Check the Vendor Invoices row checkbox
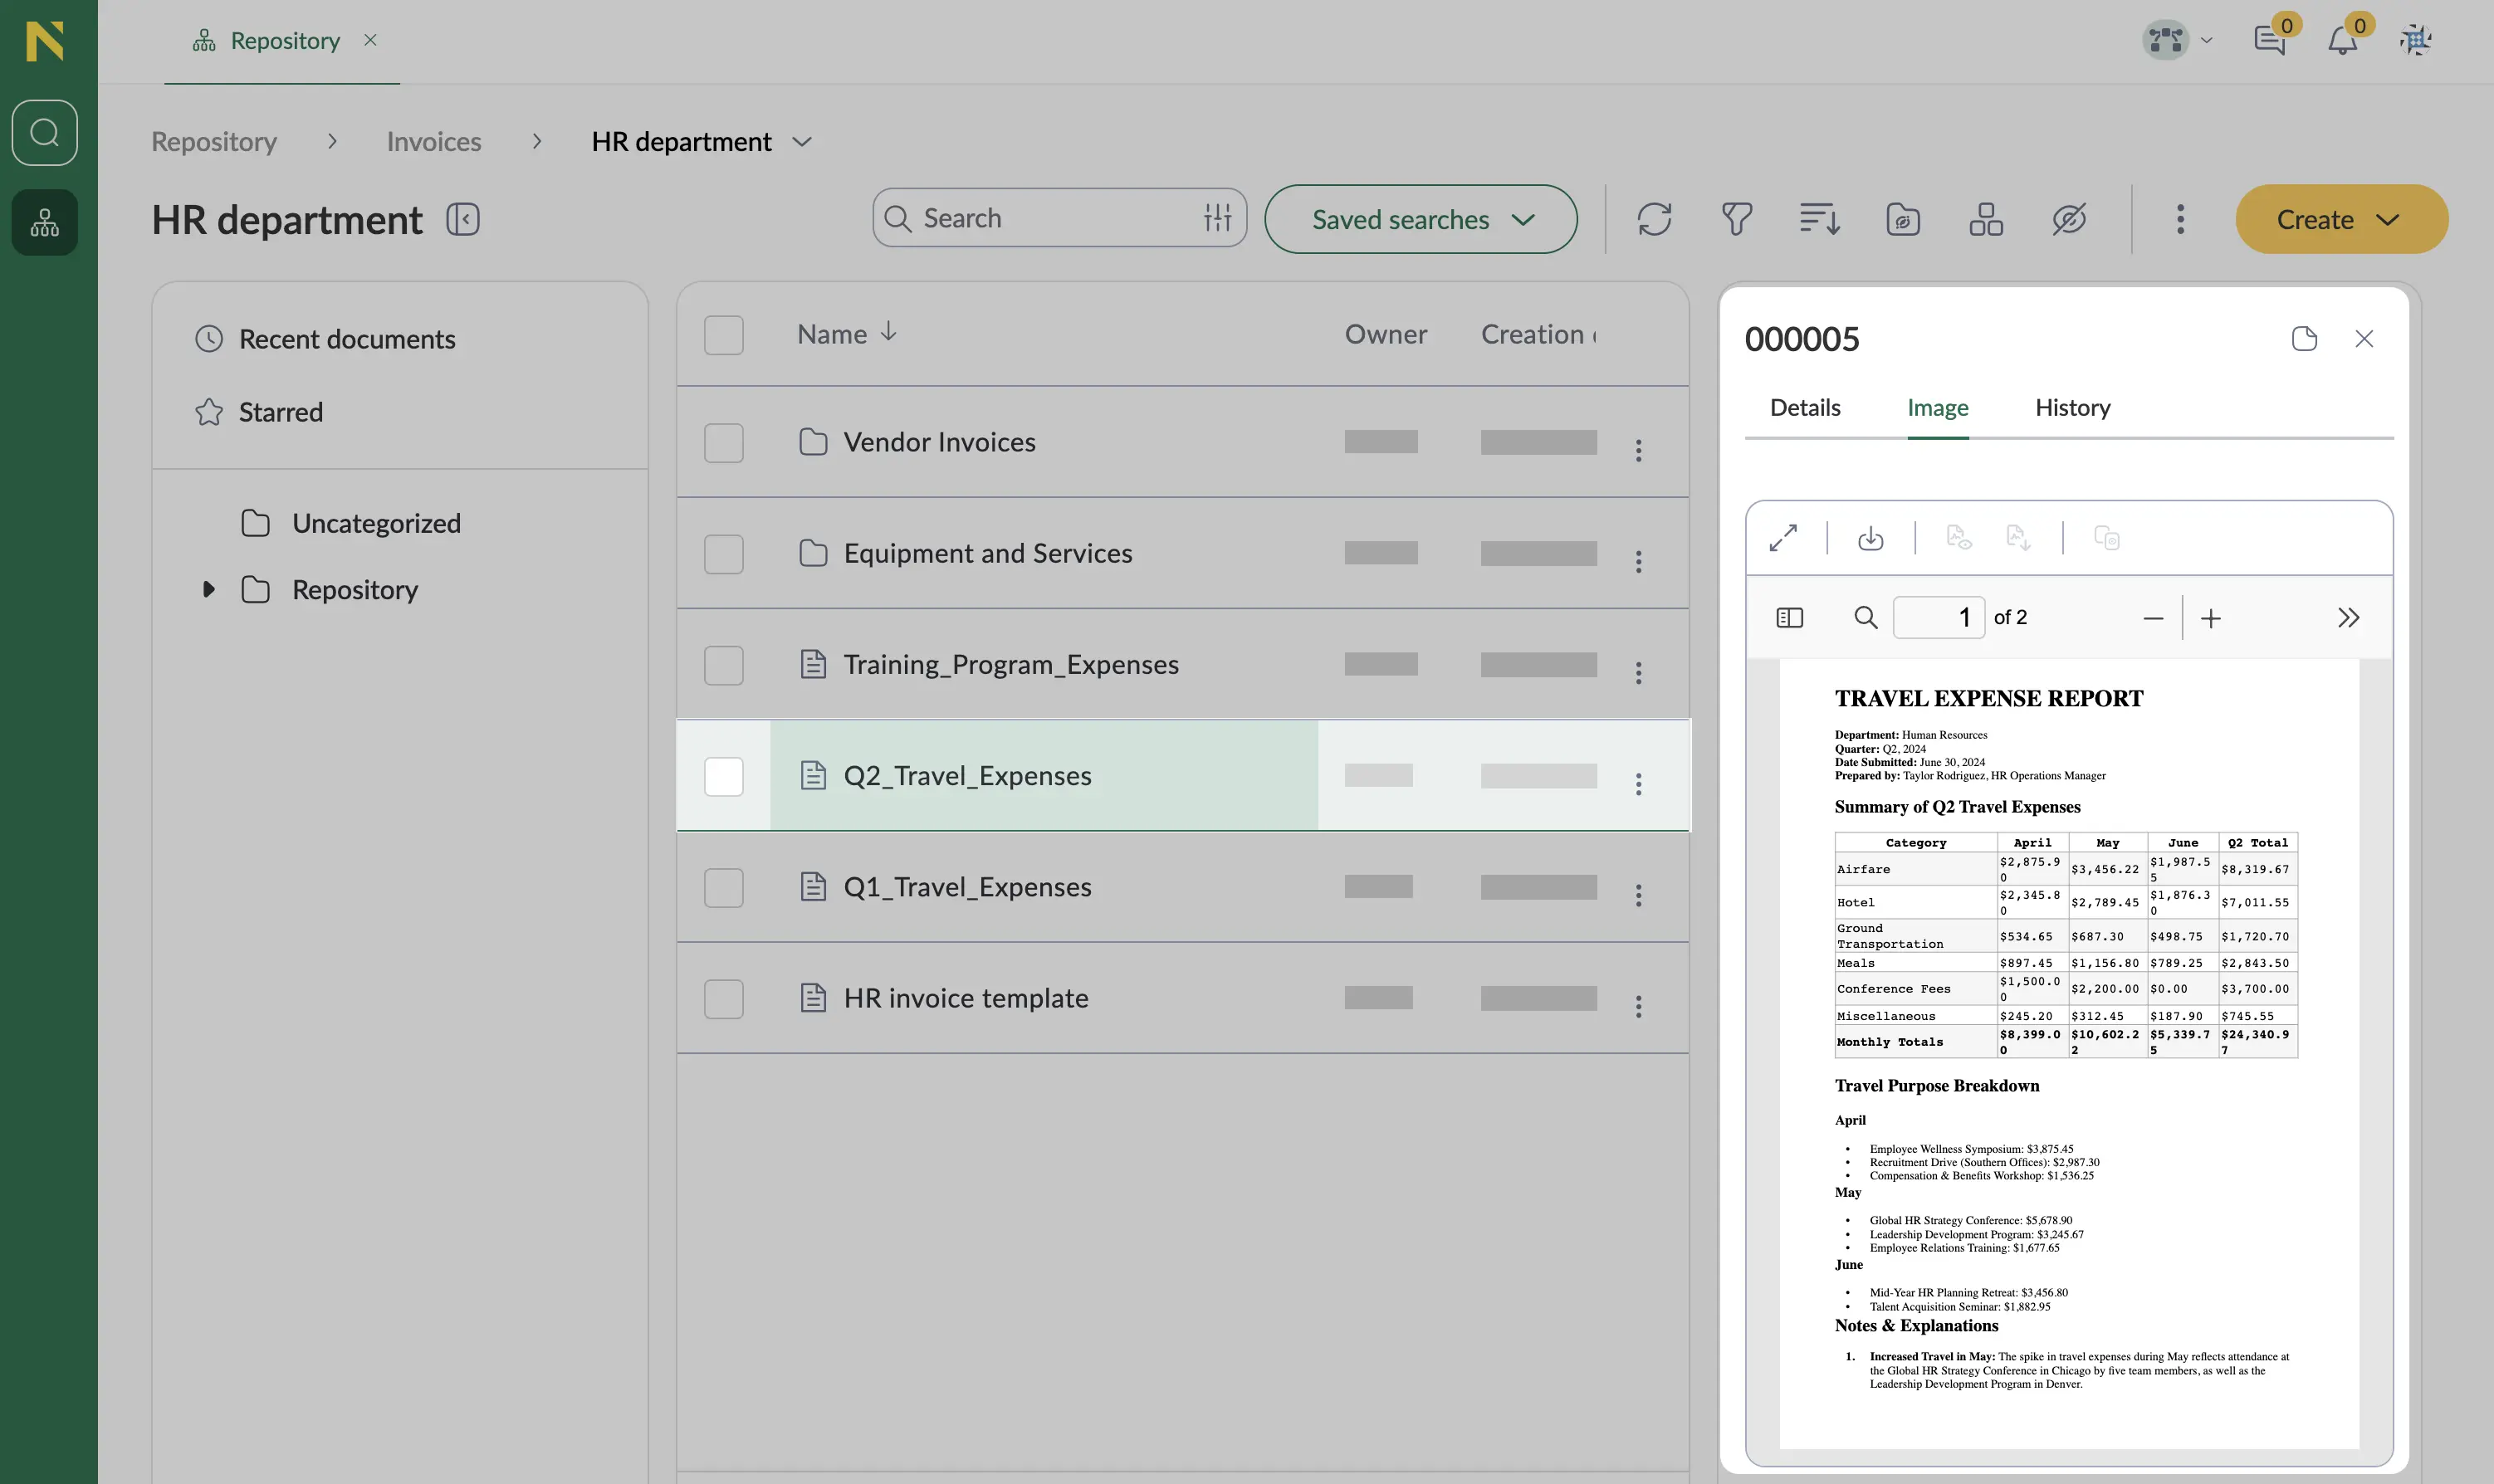 [x=724, y=442]
